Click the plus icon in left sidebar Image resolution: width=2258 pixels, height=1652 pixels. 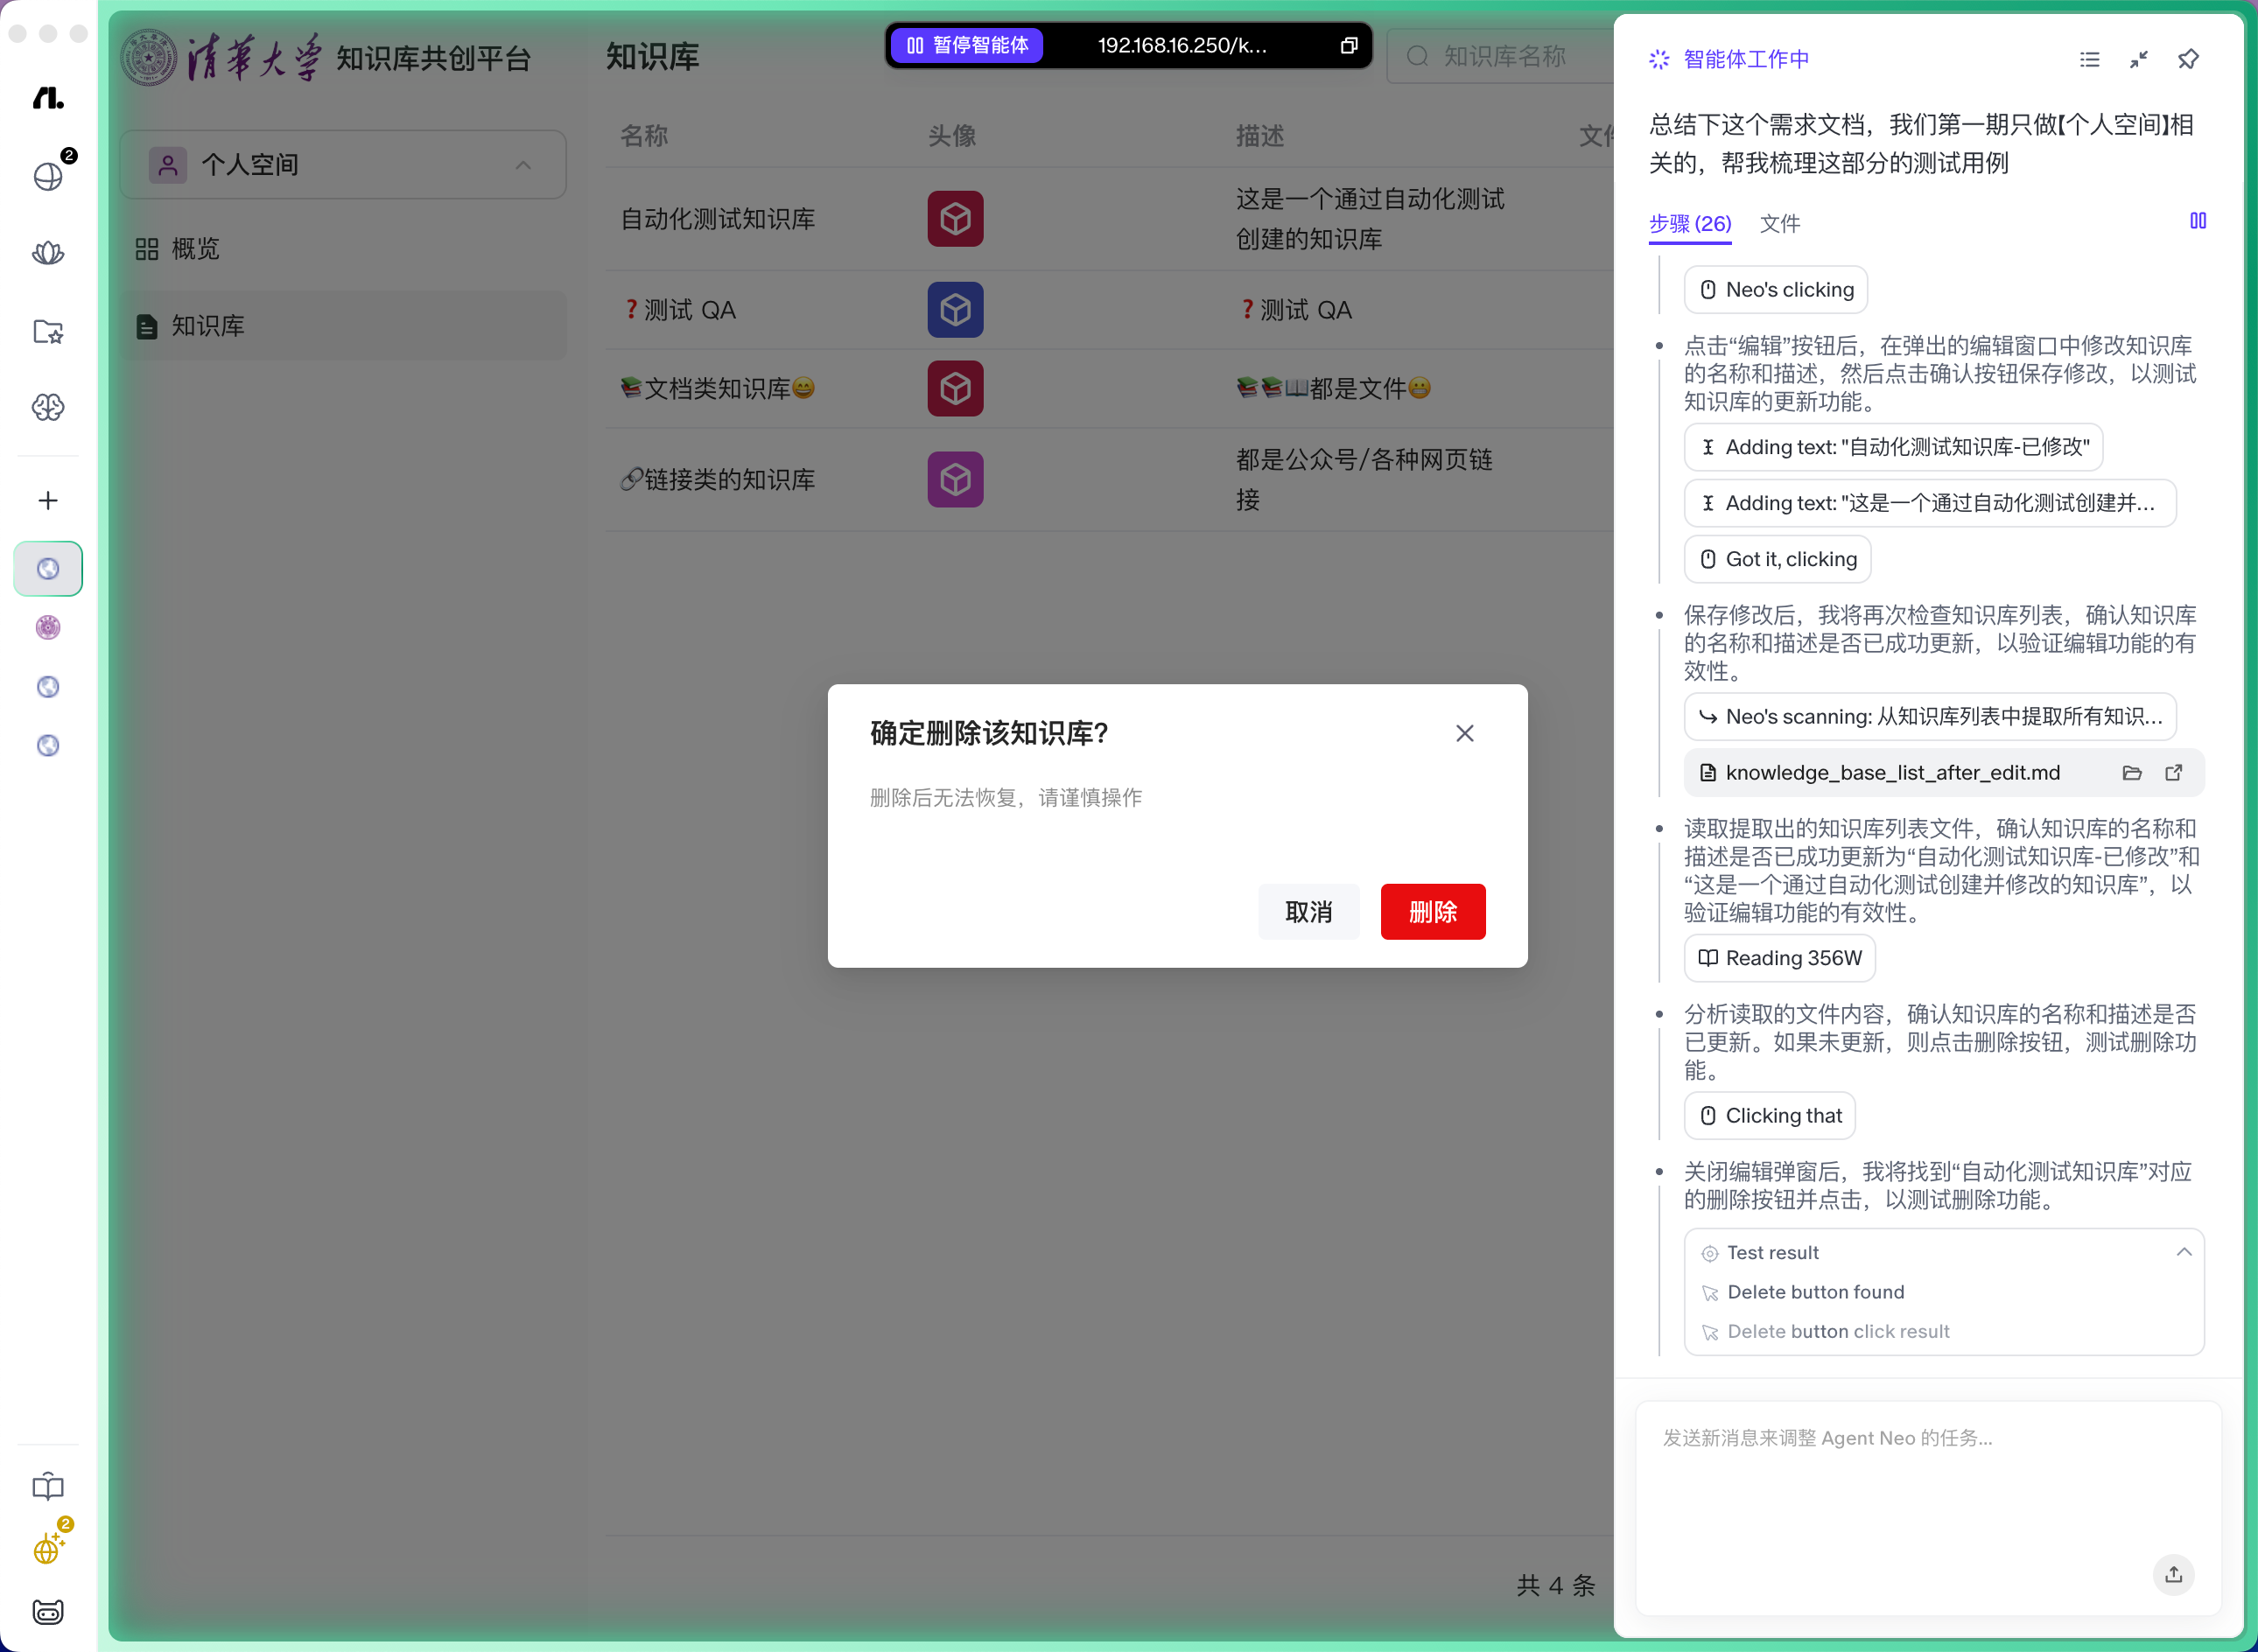[x=48, y=500]
